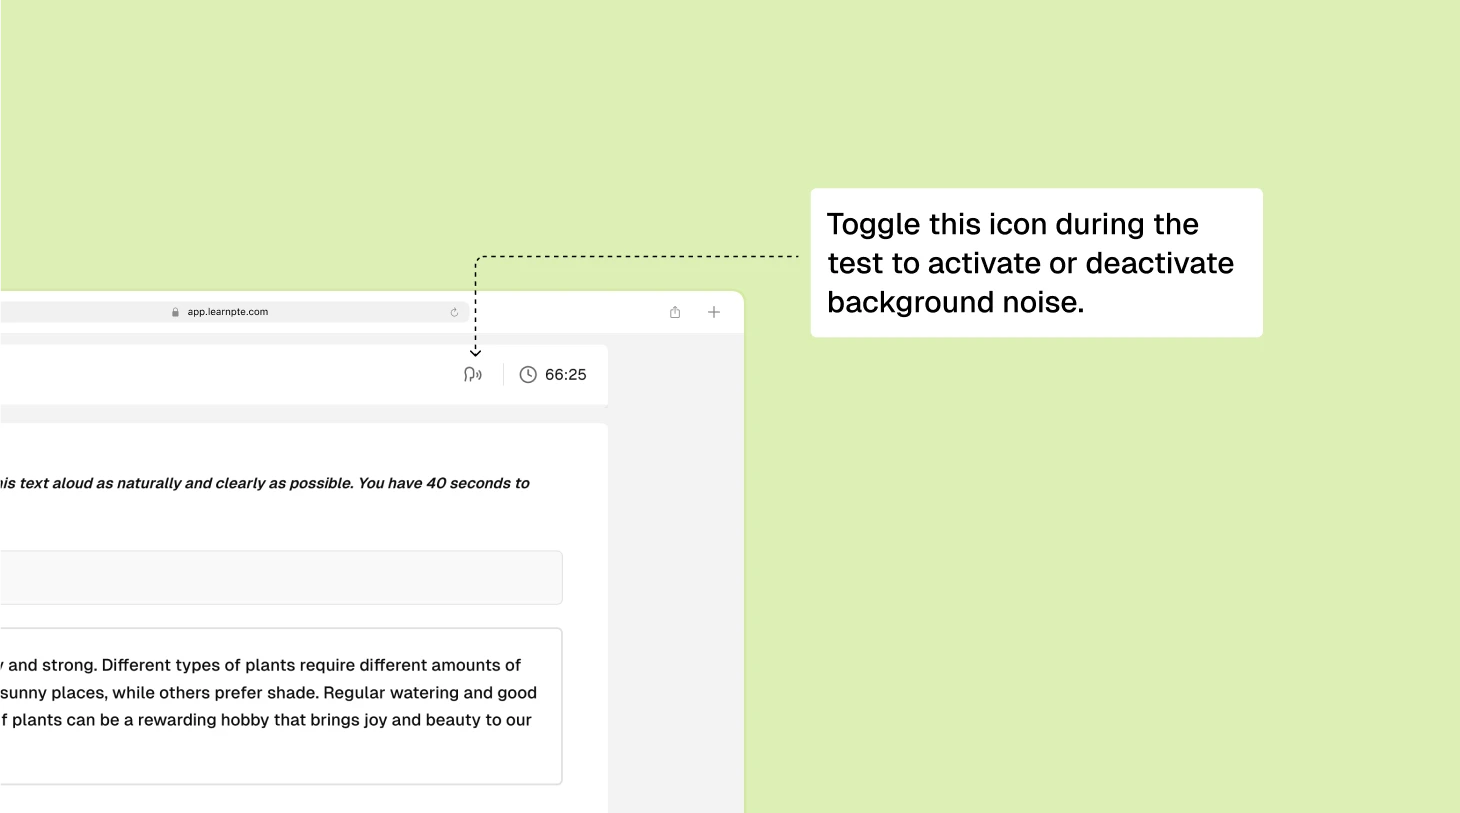Select the test header panel with the timer

pyautogui.click(x=300, y=374)
